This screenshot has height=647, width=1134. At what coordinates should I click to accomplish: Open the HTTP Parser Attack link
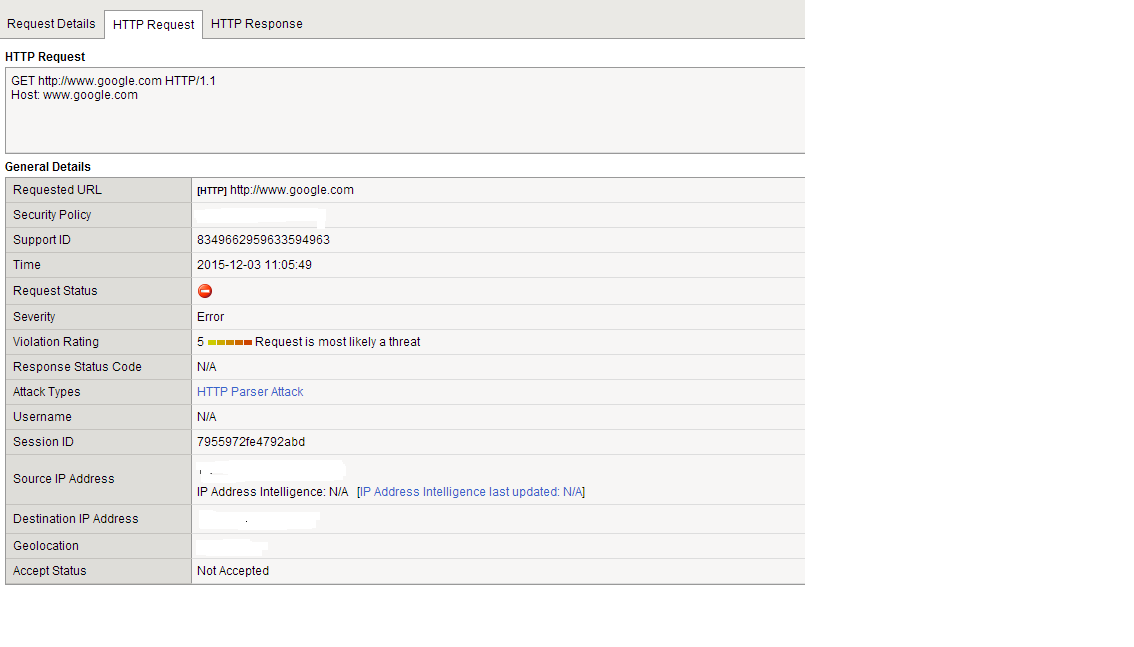point(250,392)
